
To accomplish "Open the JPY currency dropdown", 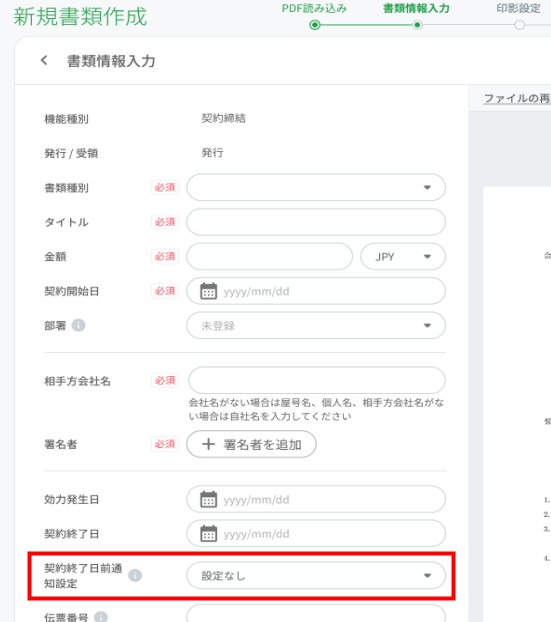I will click(403, 257).
